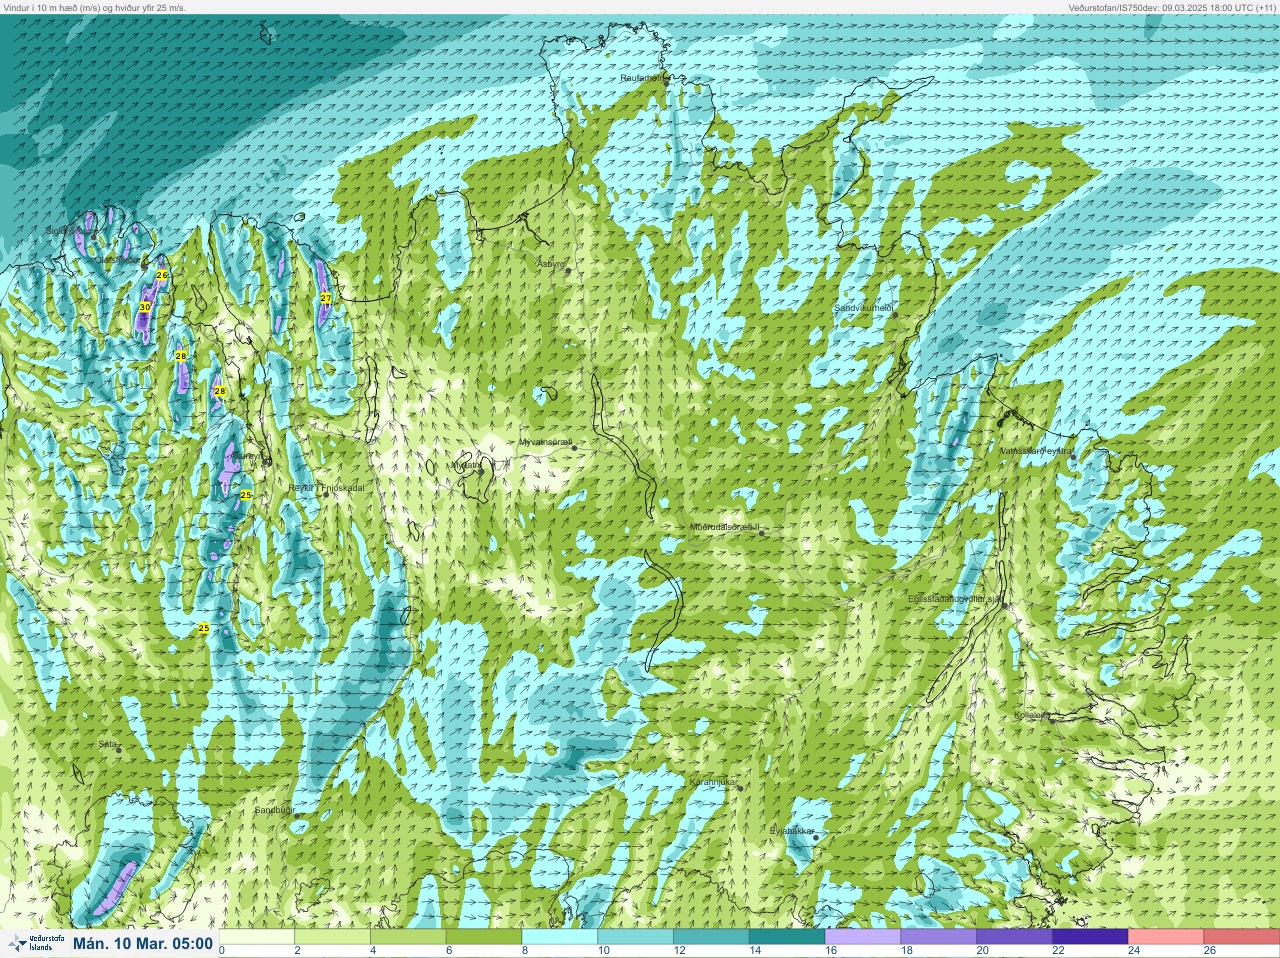Select the 16–18 m/s legend color
Image resolution: width=1280 pixels, height=958 pixels.
pos(863,937)
